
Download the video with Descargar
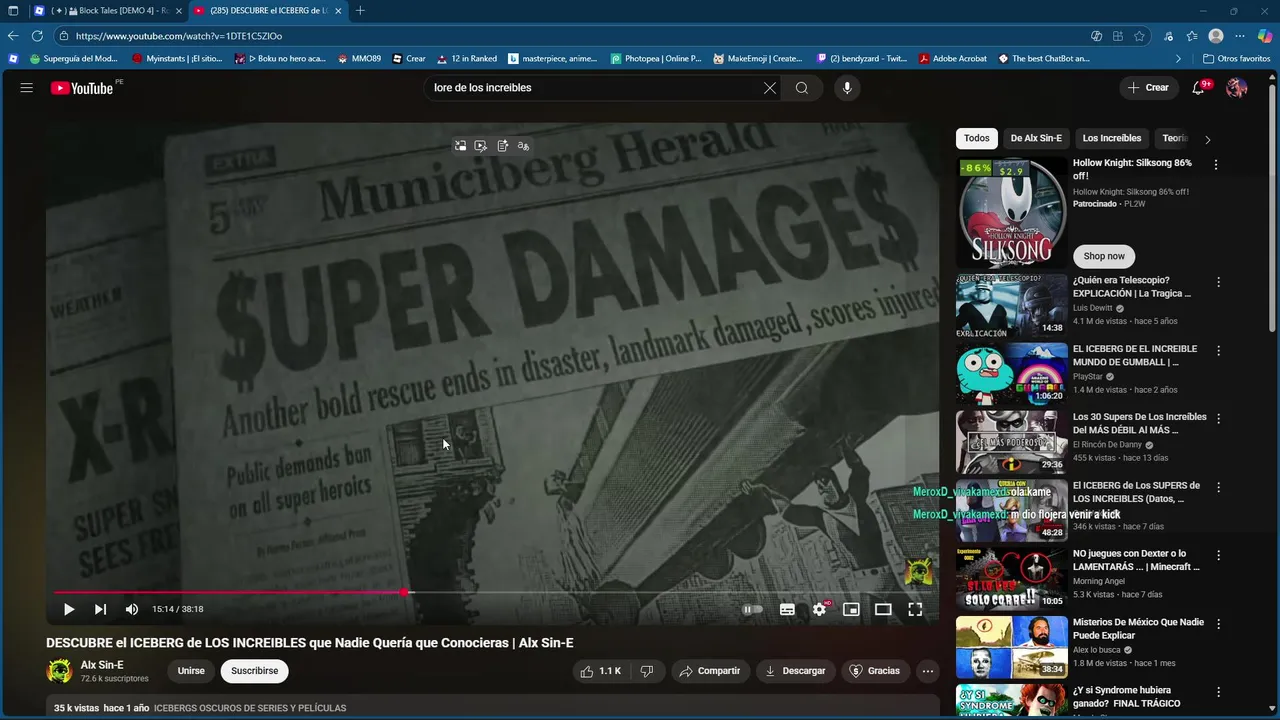click(795, 671)
